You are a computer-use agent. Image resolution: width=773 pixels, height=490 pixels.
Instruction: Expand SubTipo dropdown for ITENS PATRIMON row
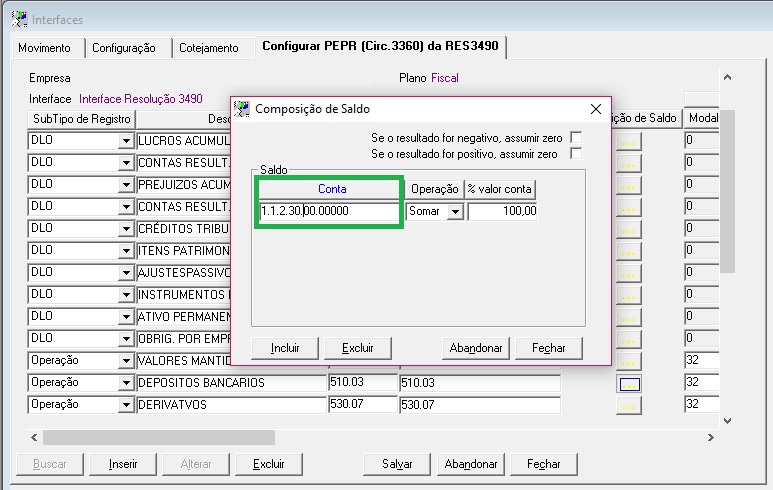point(126,251)
